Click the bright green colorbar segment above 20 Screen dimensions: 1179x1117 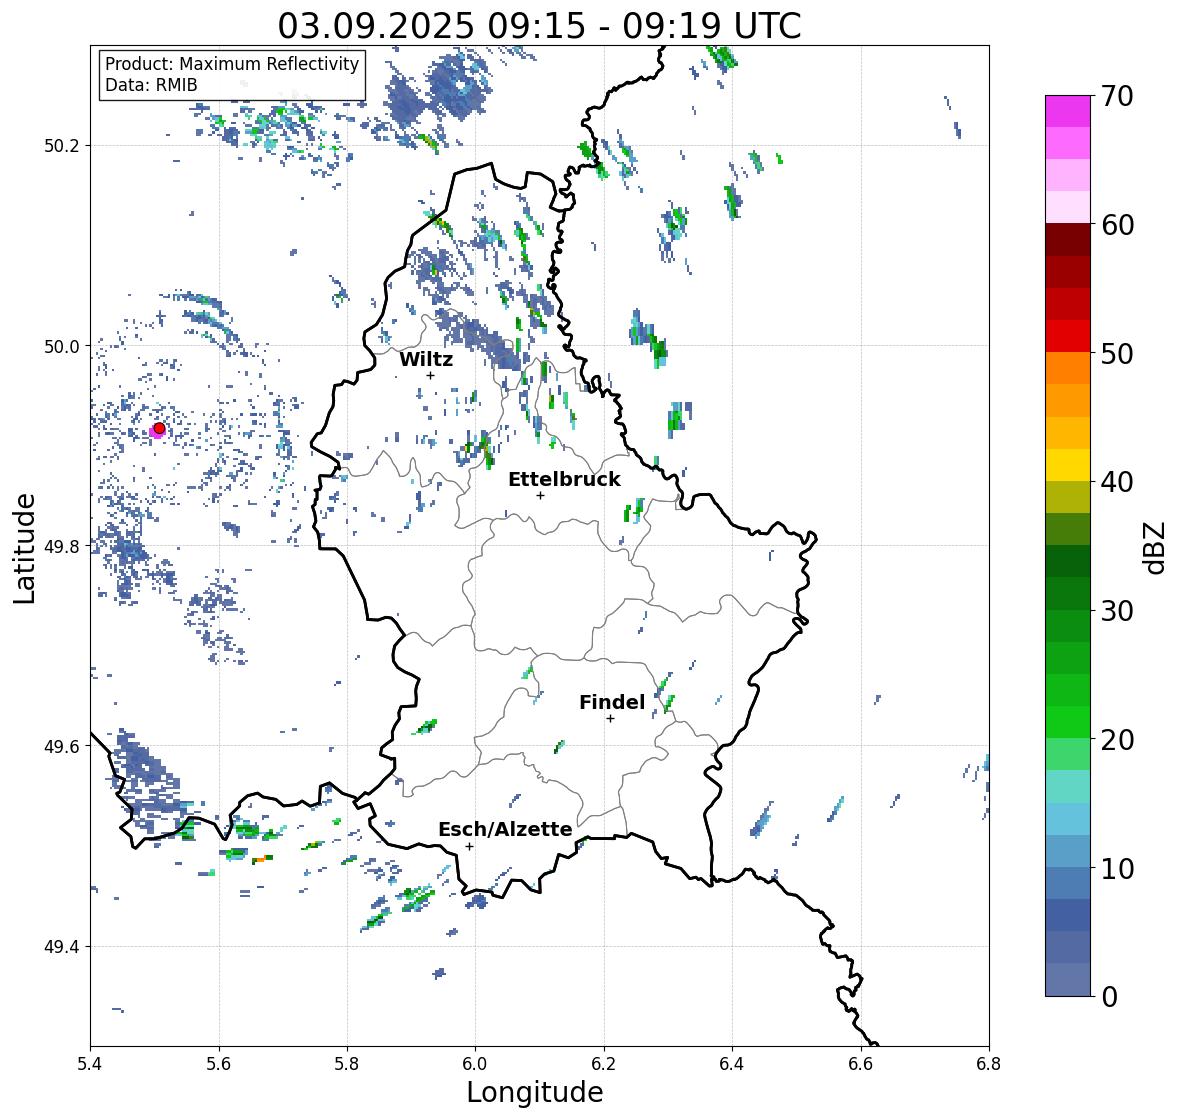coord(1068,722)
